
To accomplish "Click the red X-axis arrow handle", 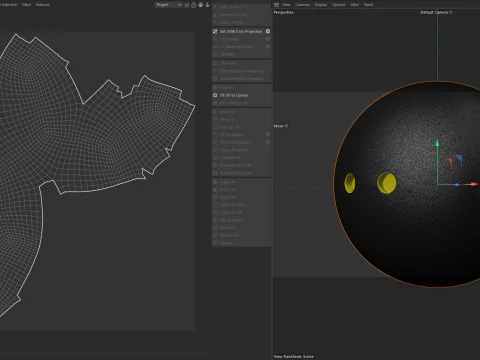I will 474,184.
